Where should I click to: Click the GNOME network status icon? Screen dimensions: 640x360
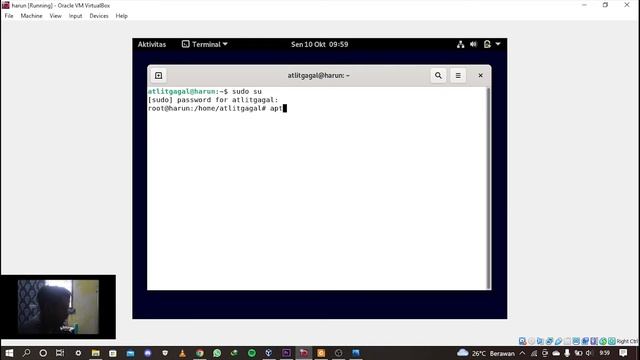(460, 44)
